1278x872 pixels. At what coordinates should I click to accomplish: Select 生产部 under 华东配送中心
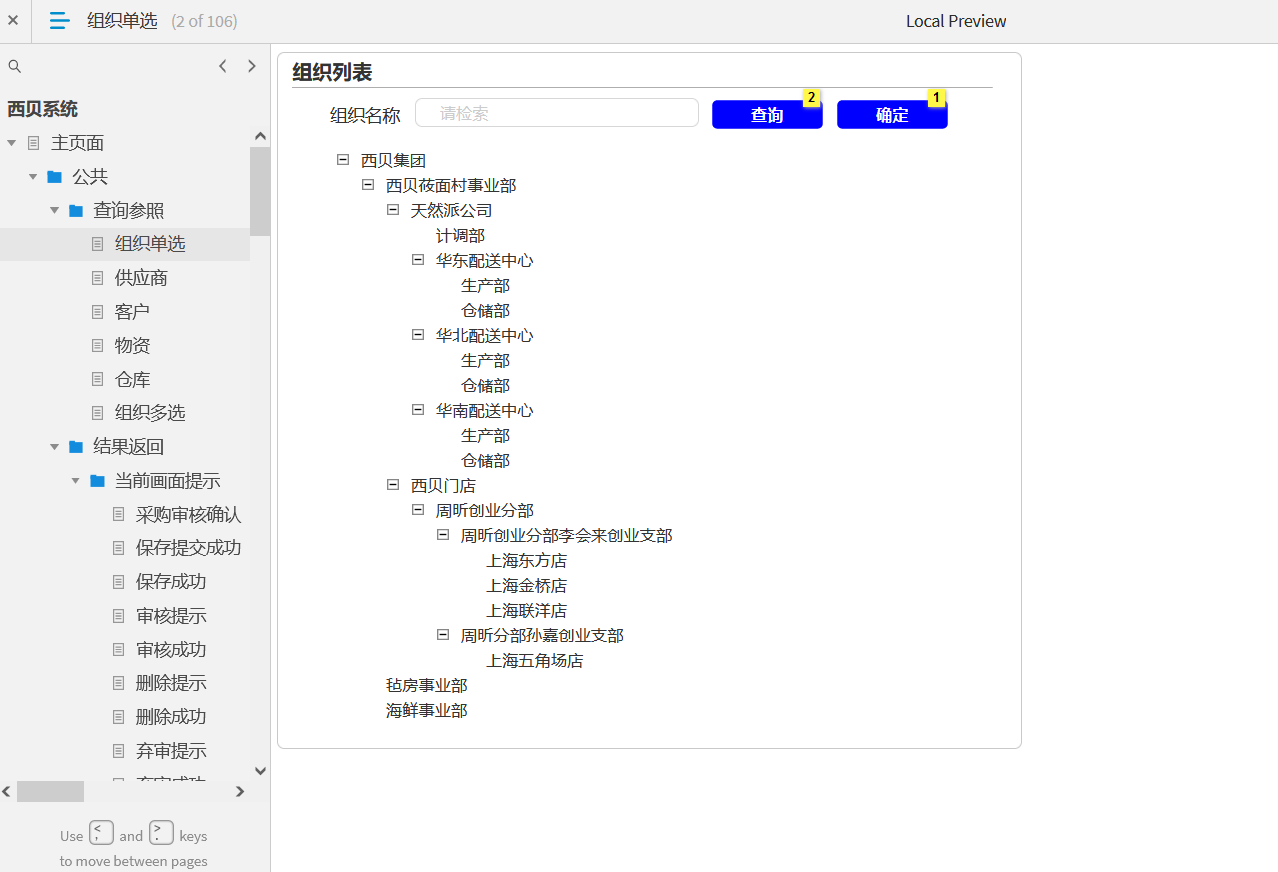coord(485,286)
